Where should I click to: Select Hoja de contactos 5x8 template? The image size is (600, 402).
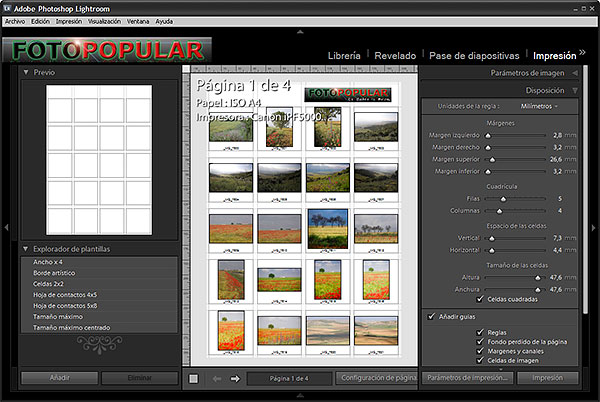tap(99, 306)
